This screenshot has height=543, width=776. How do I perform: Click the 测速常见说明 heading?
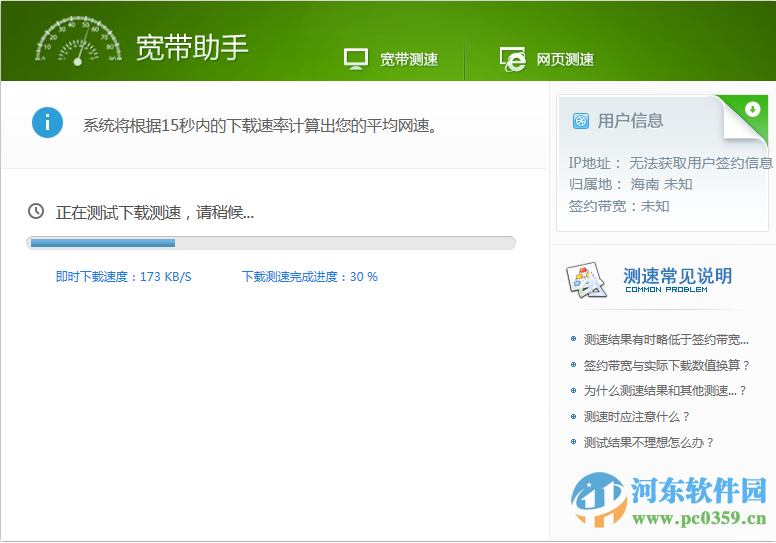[x=678, y=276]
